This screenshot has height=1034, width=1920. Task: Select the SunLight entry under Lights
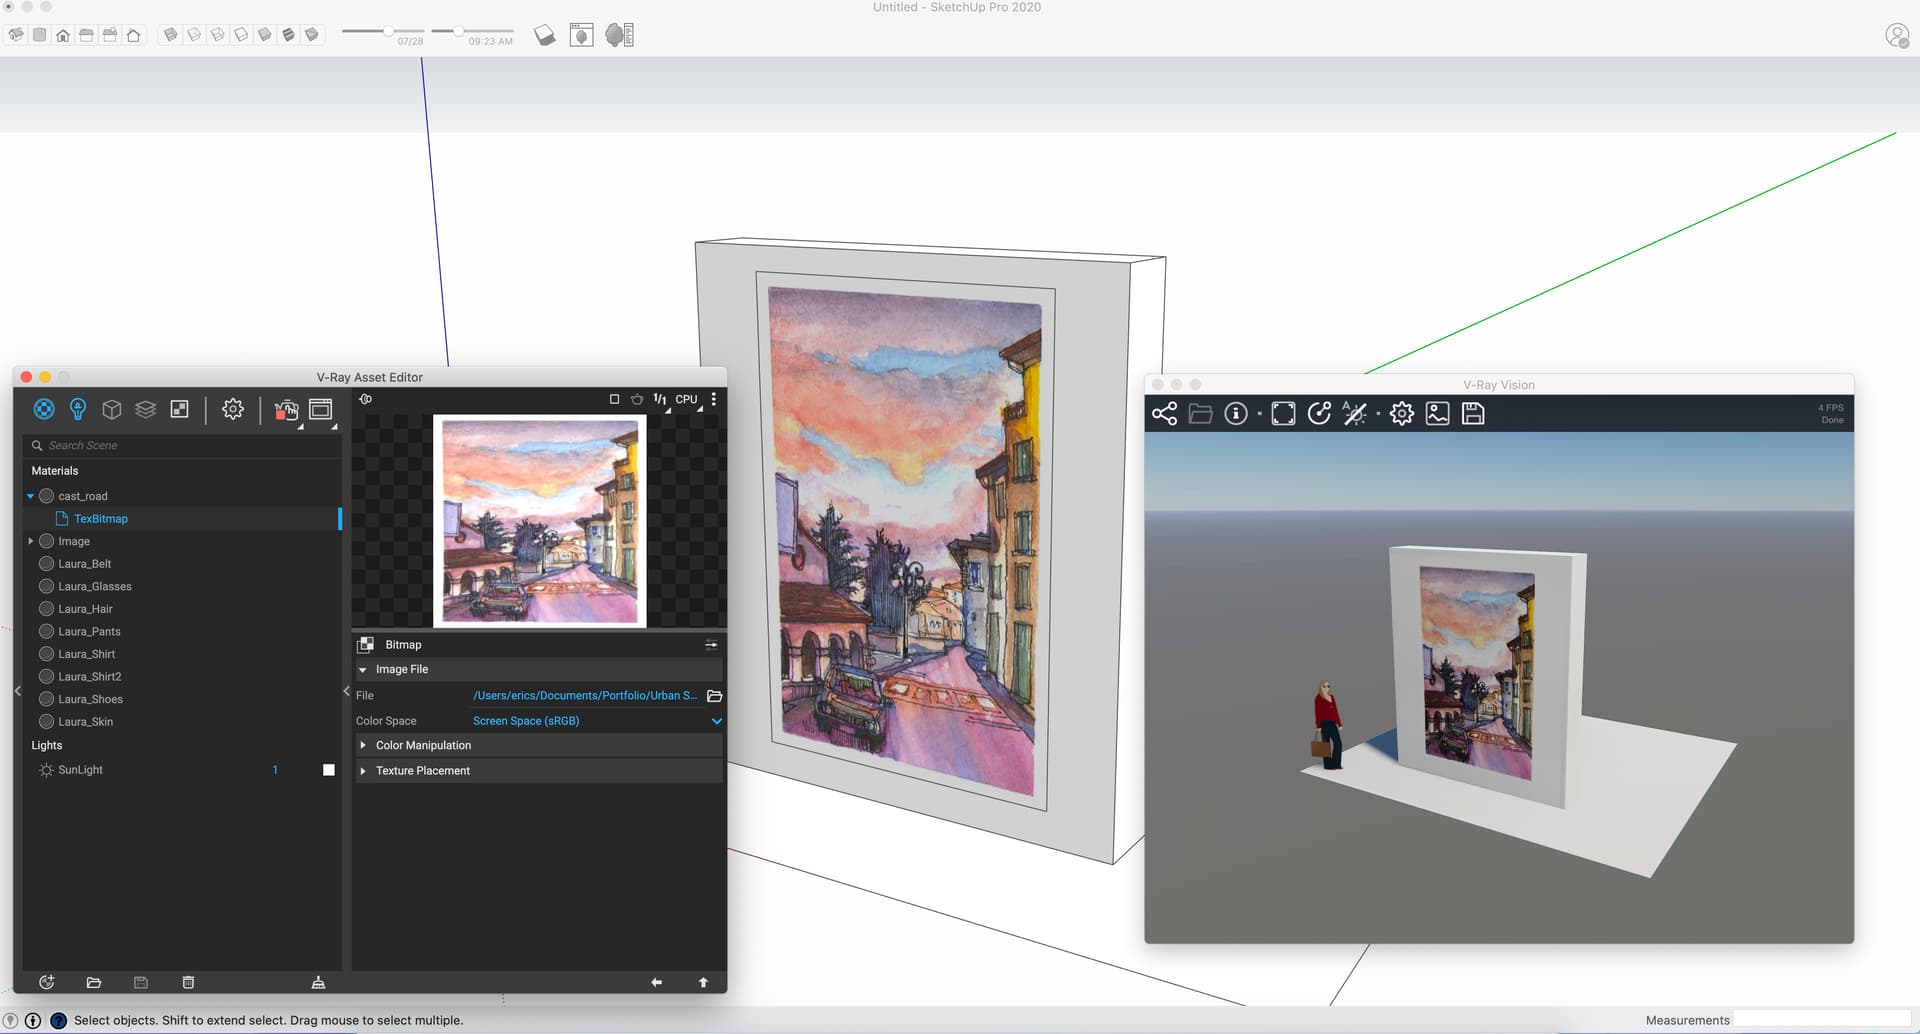(x=80, y=770)
